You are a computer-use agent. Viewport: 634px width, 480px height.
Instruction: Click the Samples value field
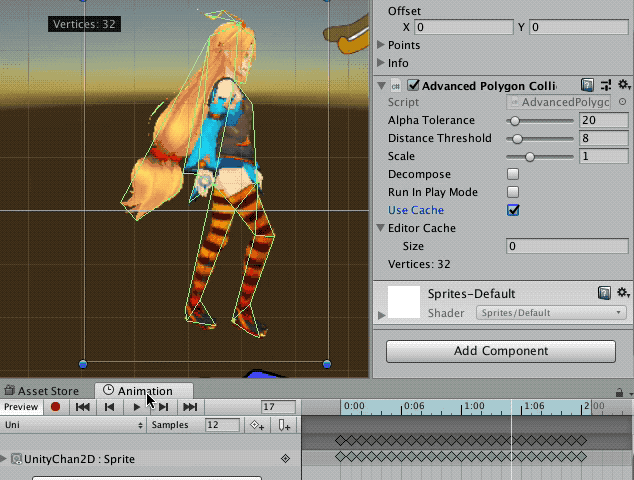(x=222, y=425)
